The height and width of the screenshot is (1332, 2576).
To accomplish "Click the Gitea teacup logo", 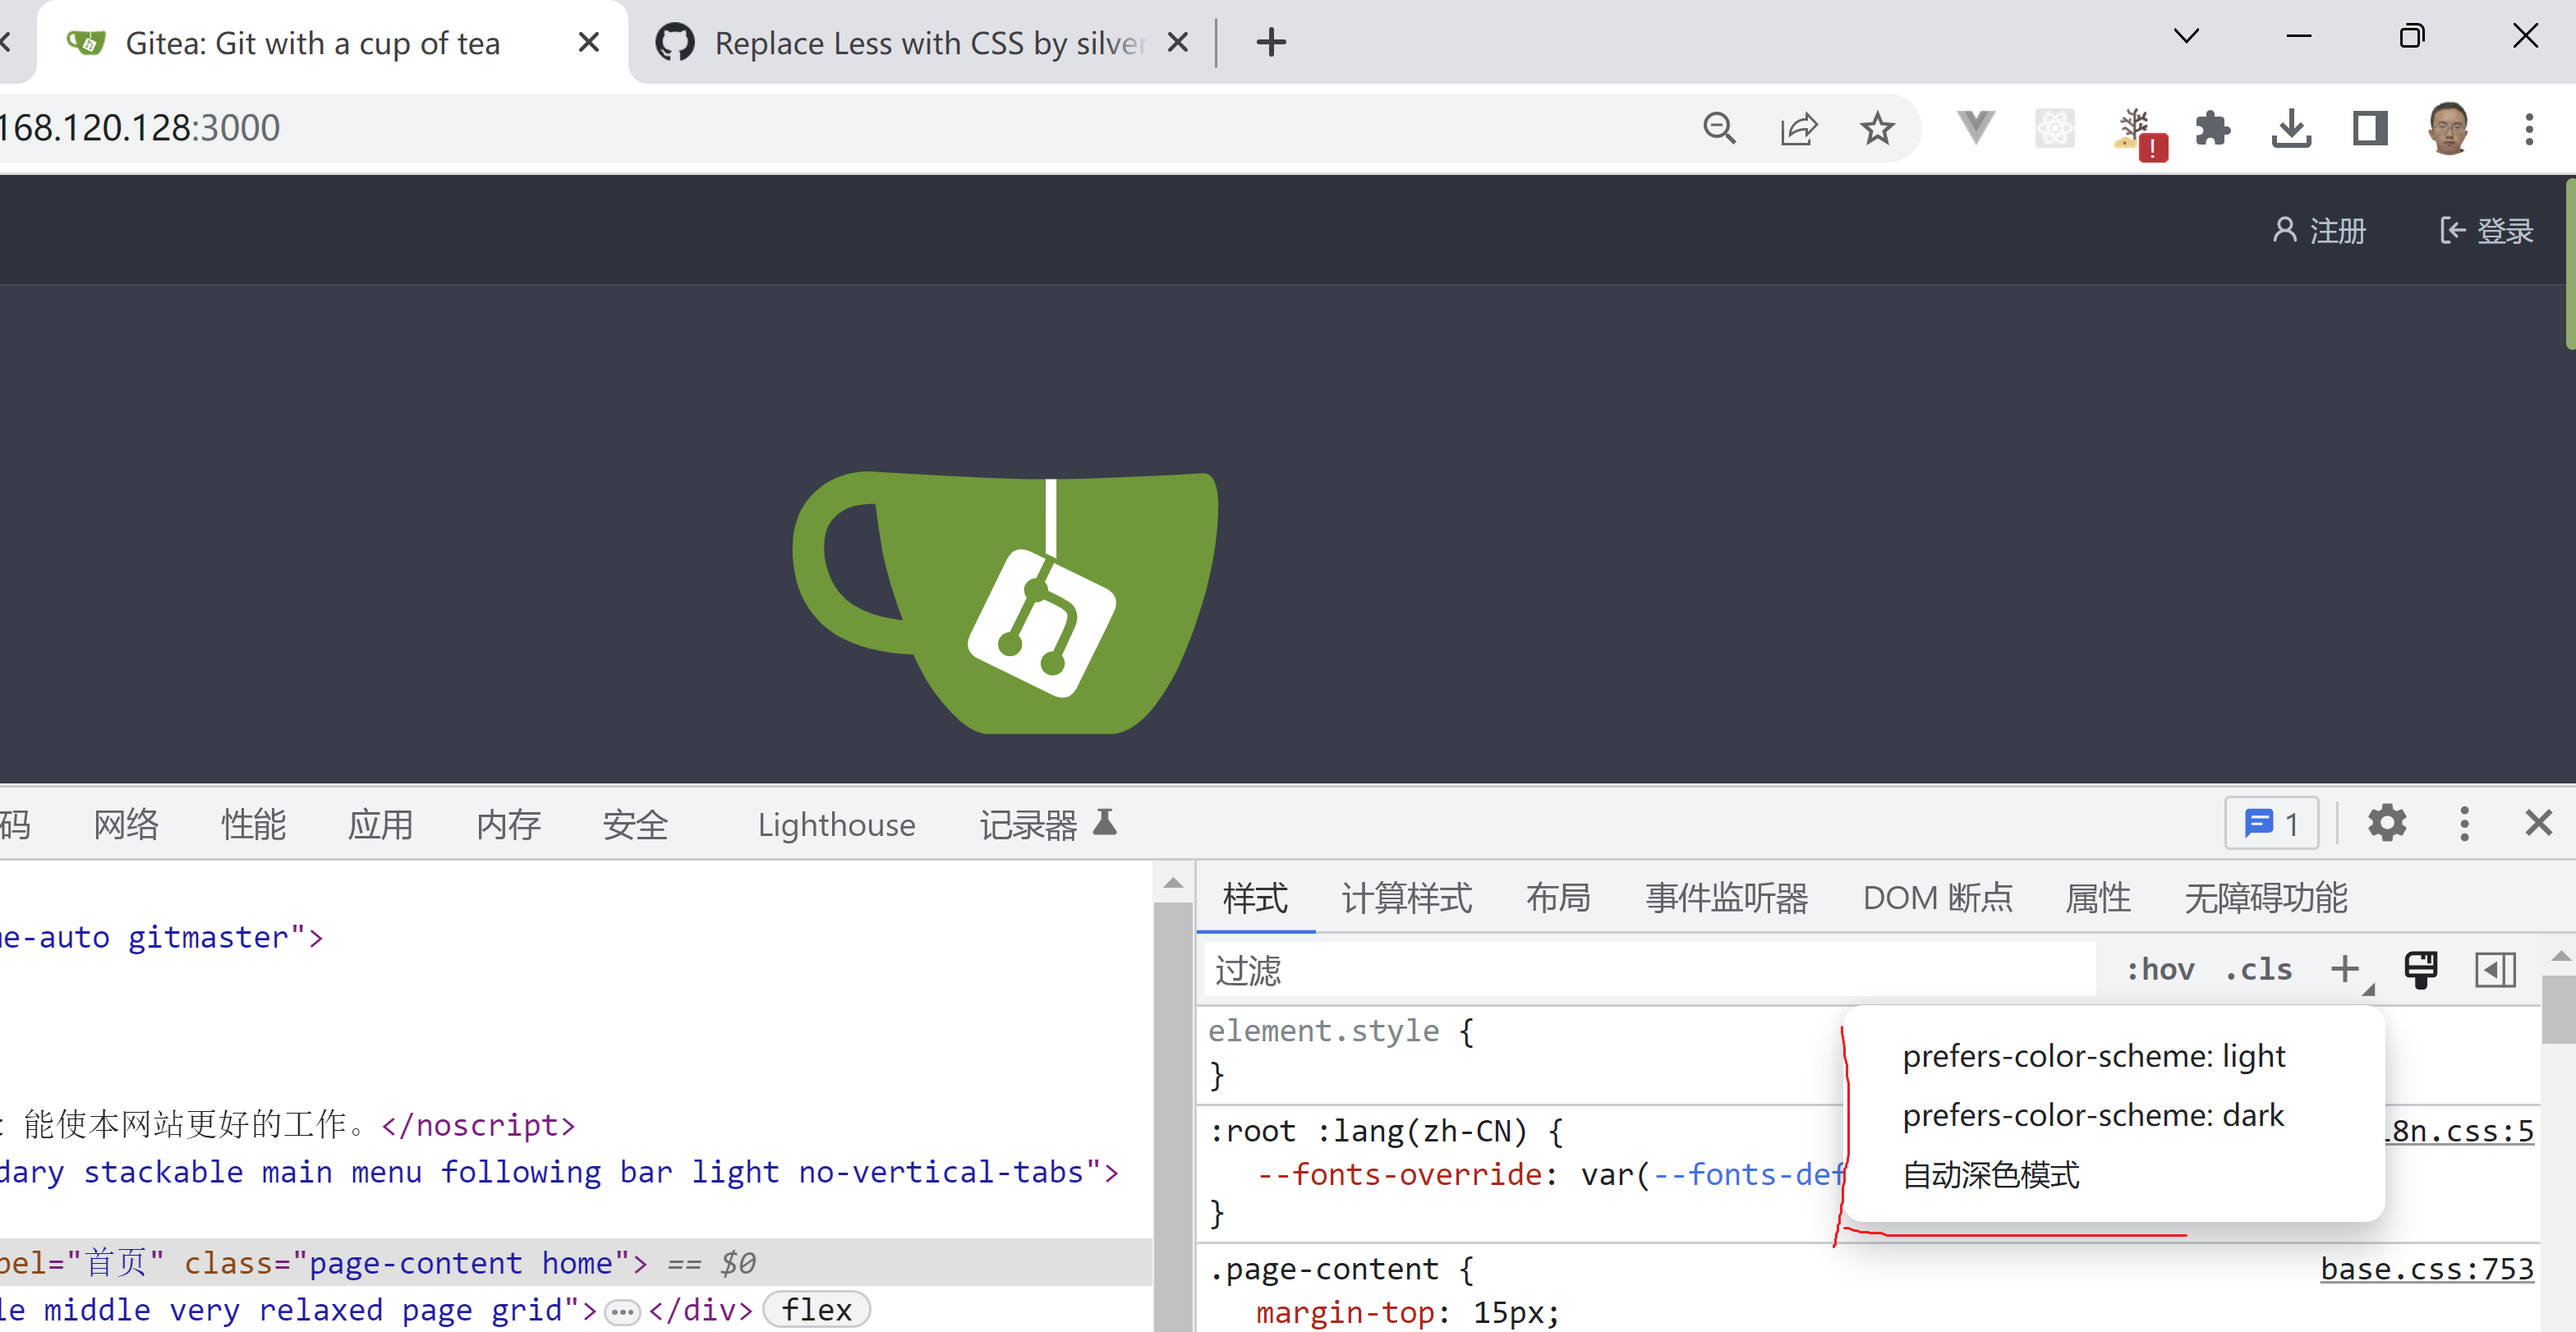I will tap(1005, 602).
